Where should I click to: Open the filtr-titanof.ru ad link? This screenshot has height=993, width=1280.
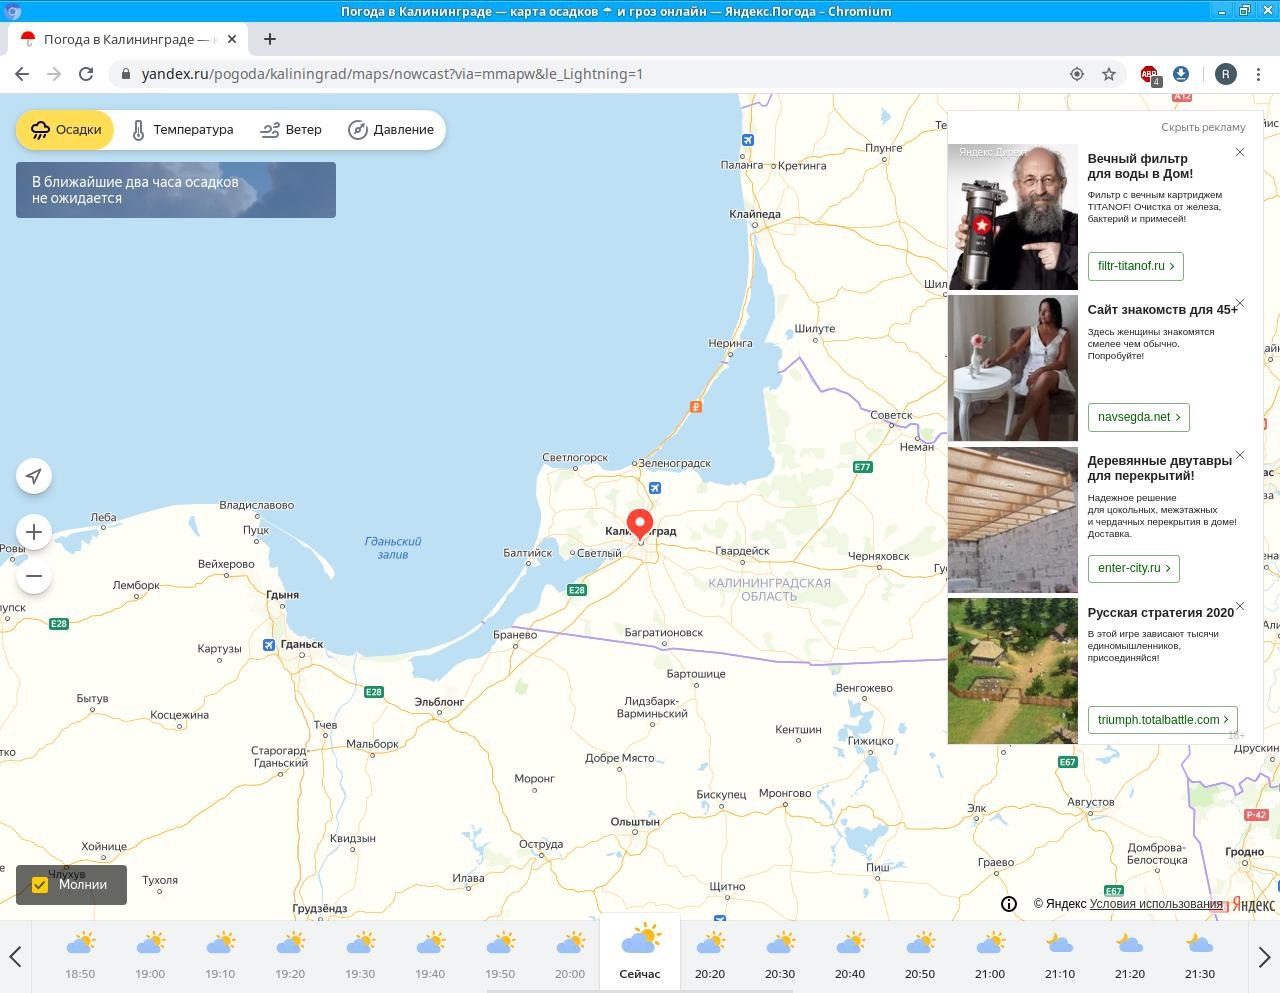[1136, 266]
